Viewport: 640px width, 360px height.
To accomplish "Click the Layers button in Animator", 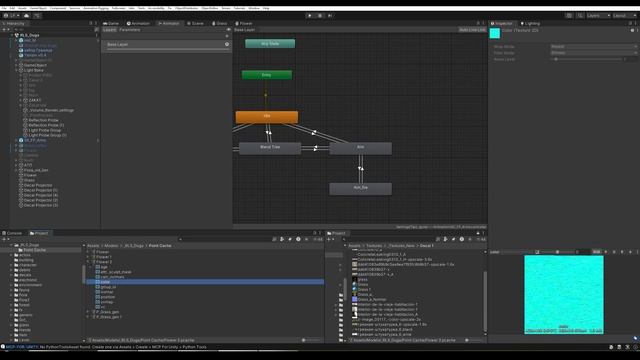I will (109, 30).
